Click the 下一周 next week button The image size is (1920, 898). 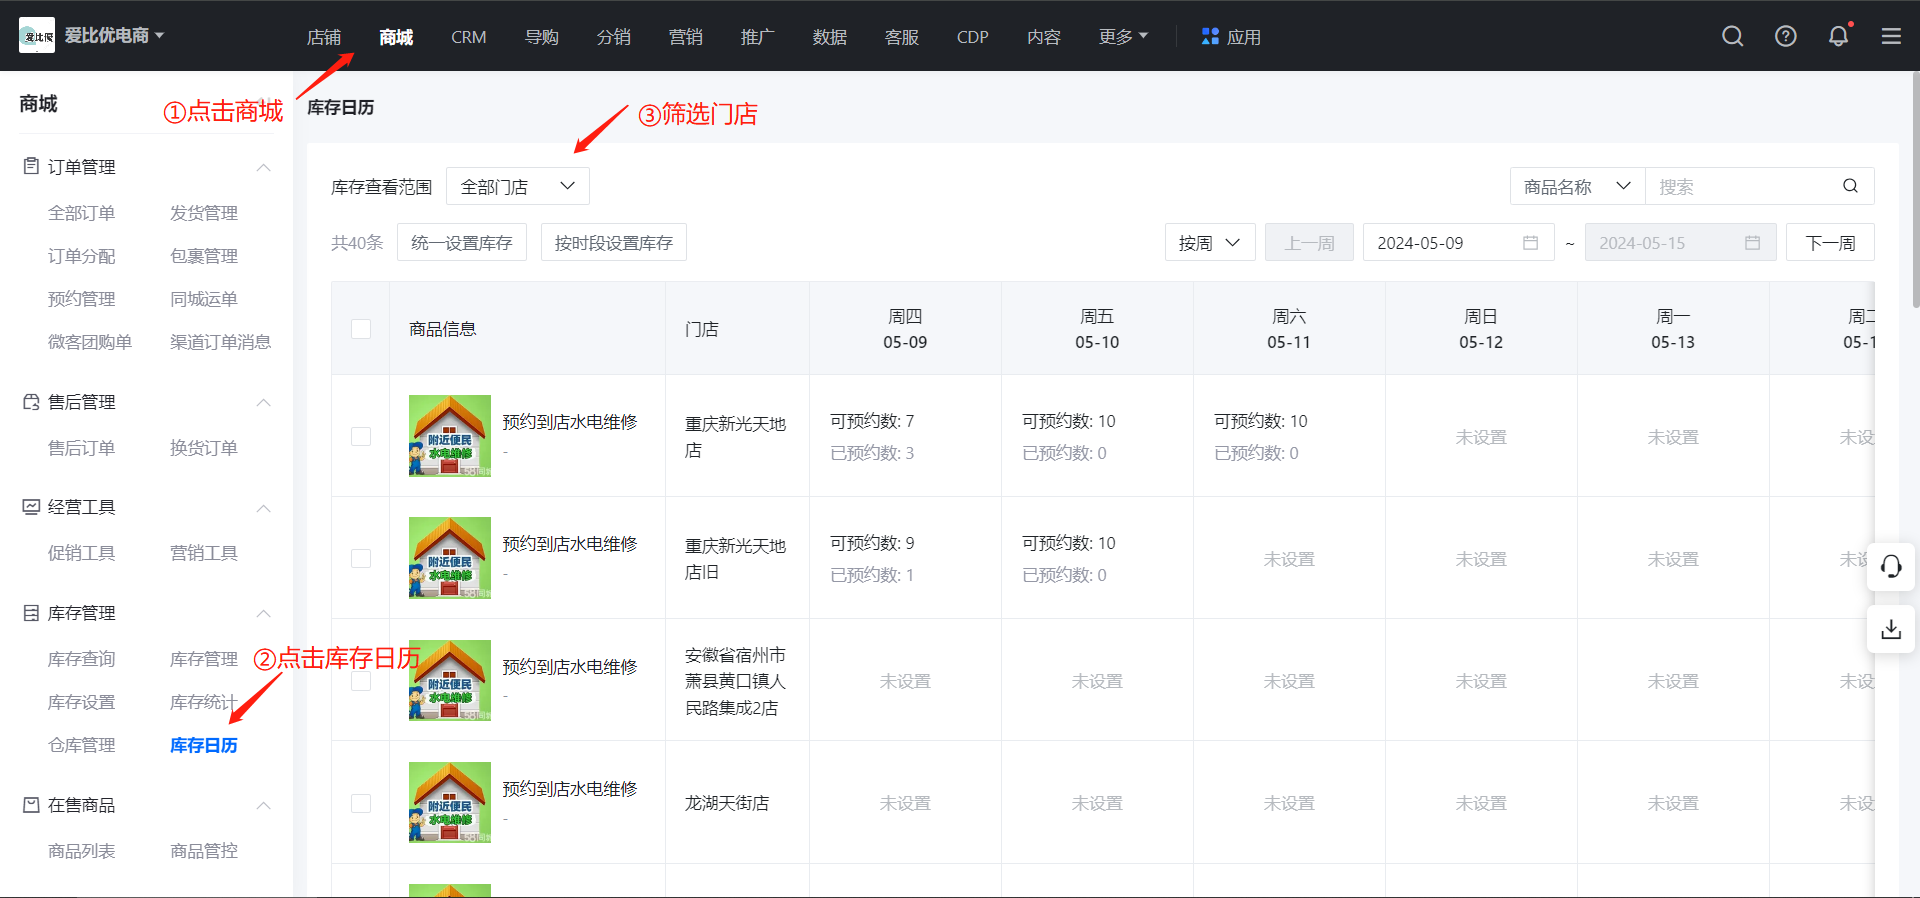1830,243
